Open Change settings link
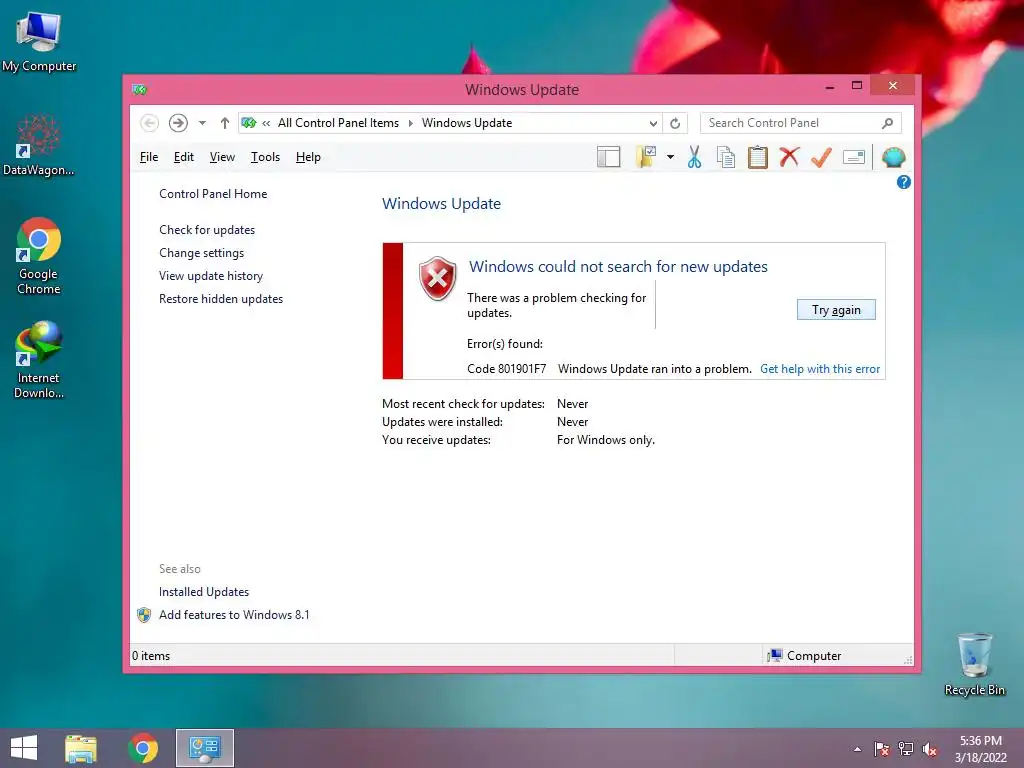 tap(201, 253)
